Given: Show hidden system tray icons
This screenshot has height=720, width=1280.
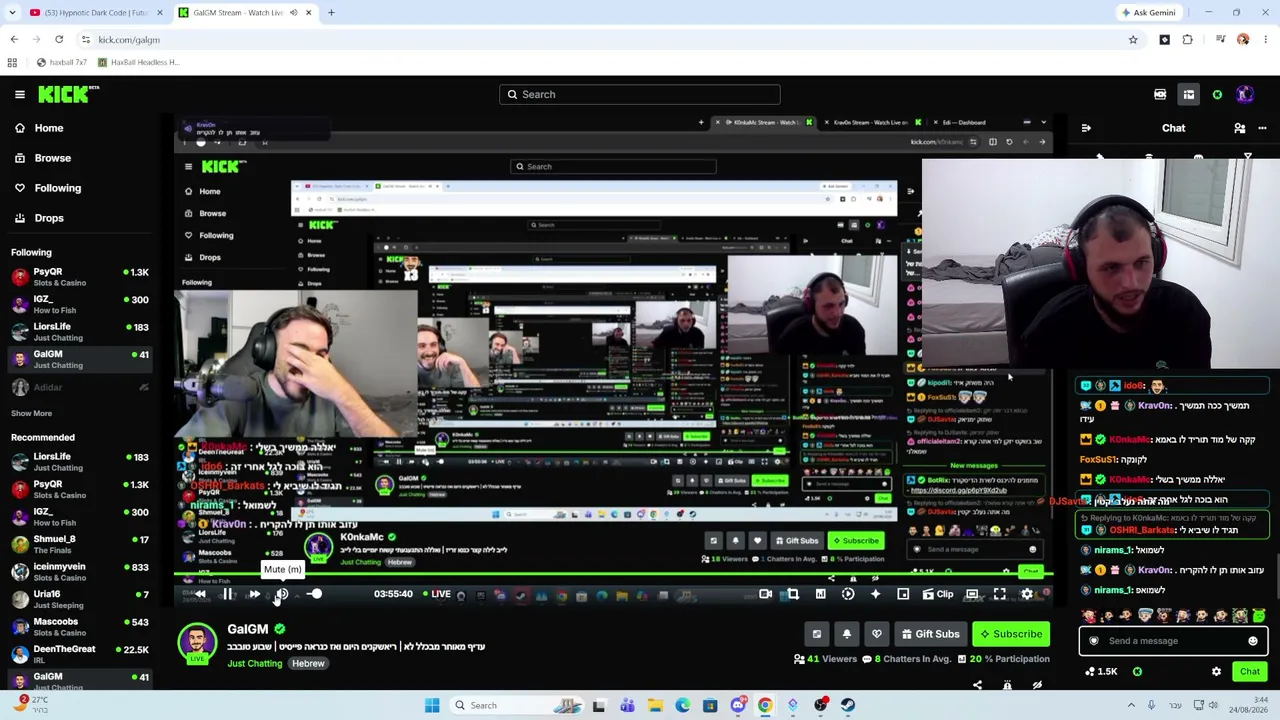Looking at the screenshot, I should coord(1132,706).
